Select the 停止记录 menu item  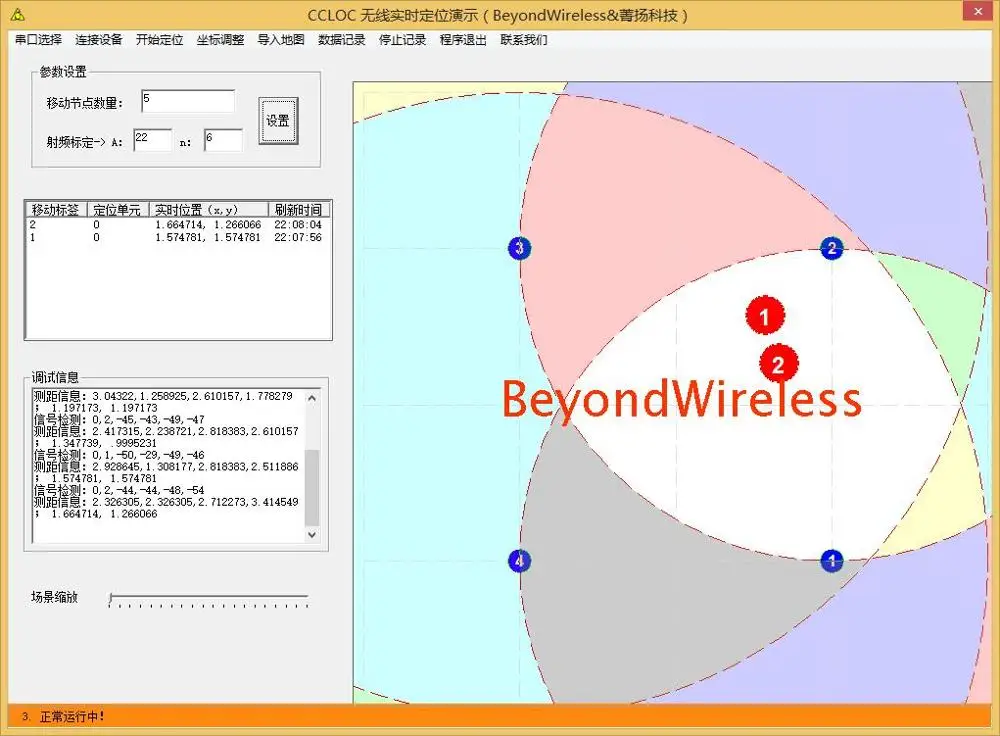coord(402,40)
